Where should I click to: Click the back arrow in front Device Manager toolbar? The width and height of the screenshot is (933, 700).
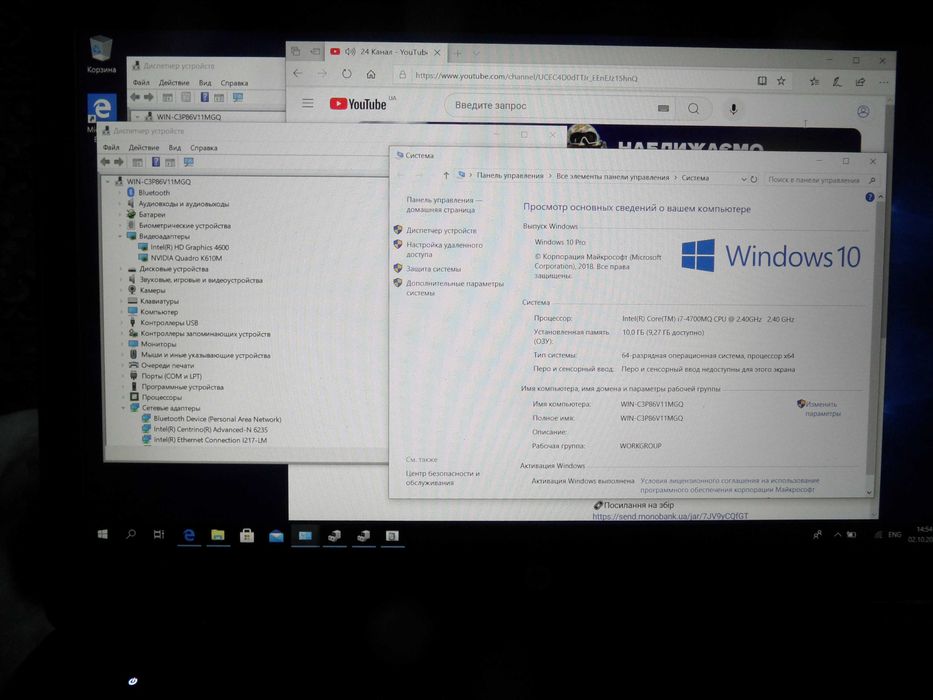(x=105, y=162)
